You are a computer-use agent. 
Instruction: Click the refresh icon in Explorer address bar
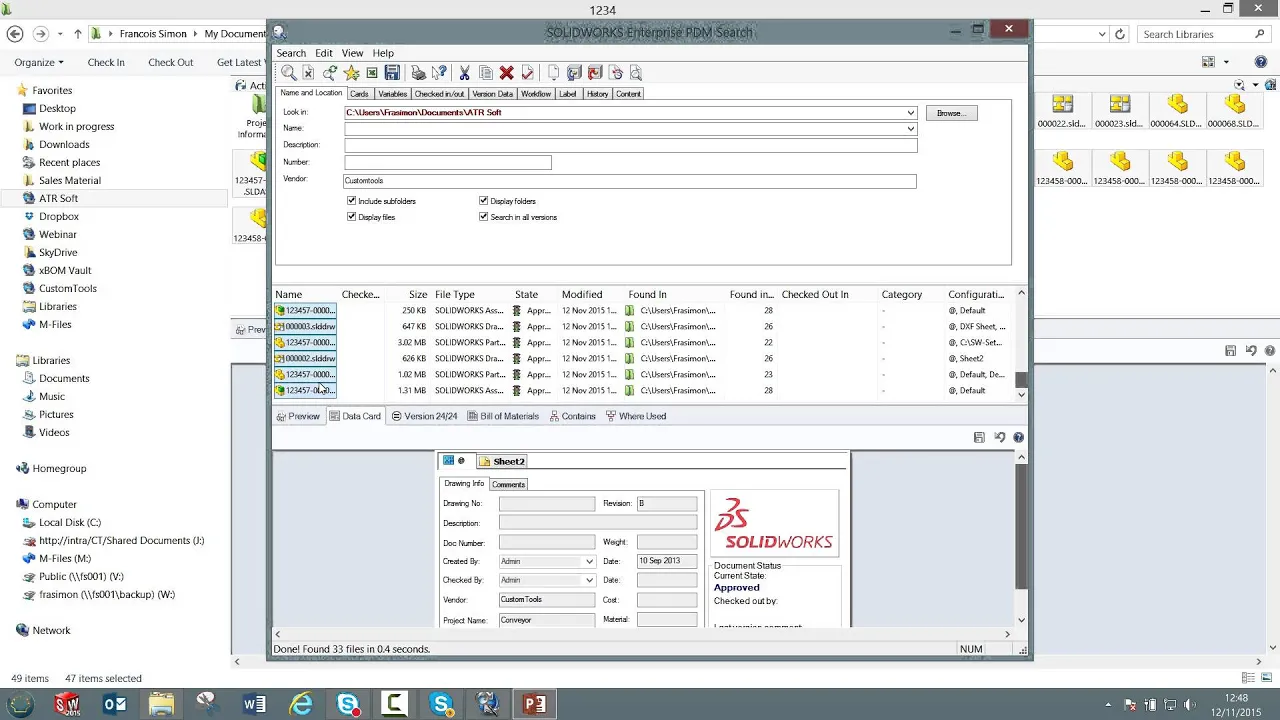(1121, 34)
